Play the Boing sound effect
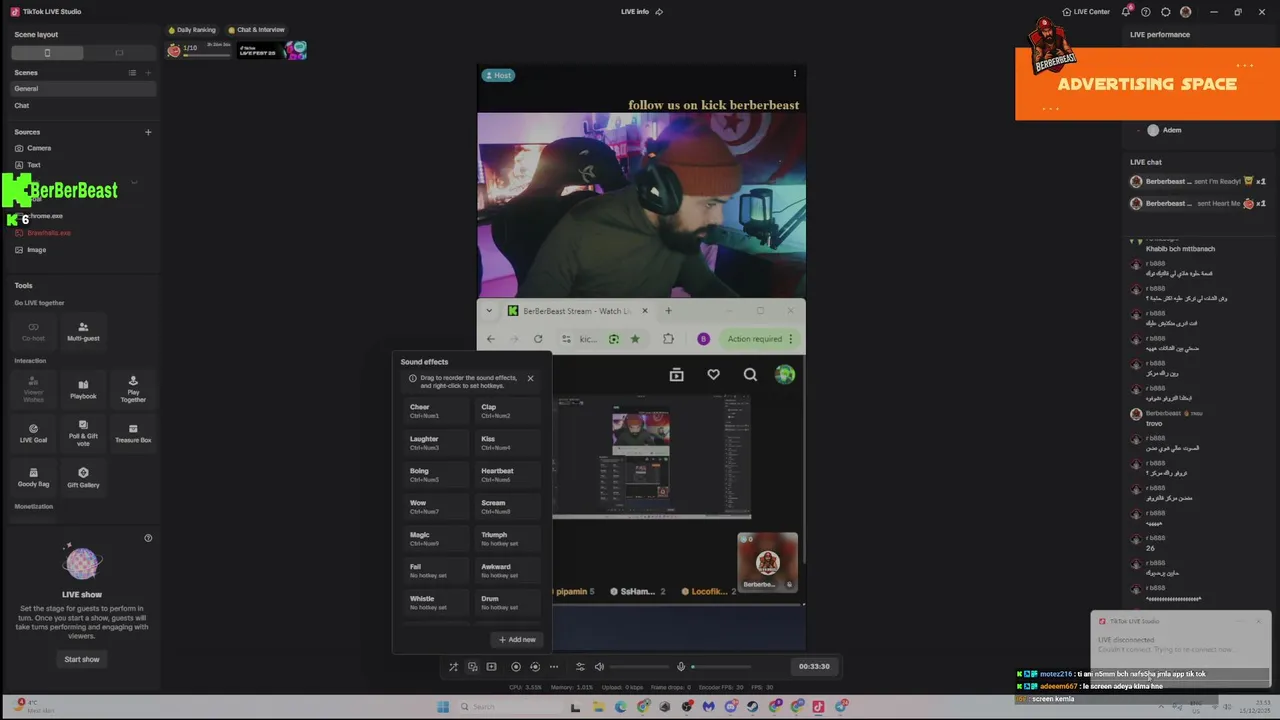 pyautogui.click(x=434, y=475)
